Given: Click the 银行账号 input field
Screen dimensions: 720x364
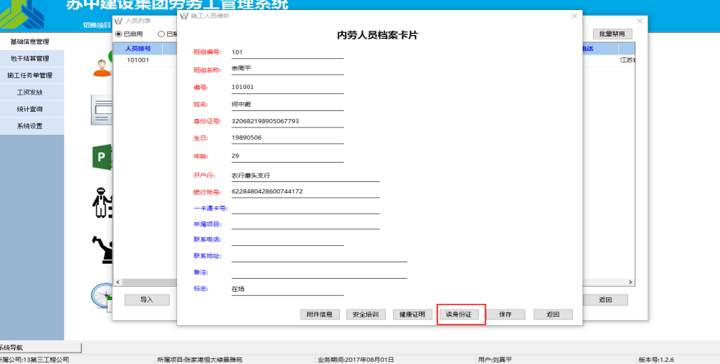Looking at the screenshot, I should point(305,192).
